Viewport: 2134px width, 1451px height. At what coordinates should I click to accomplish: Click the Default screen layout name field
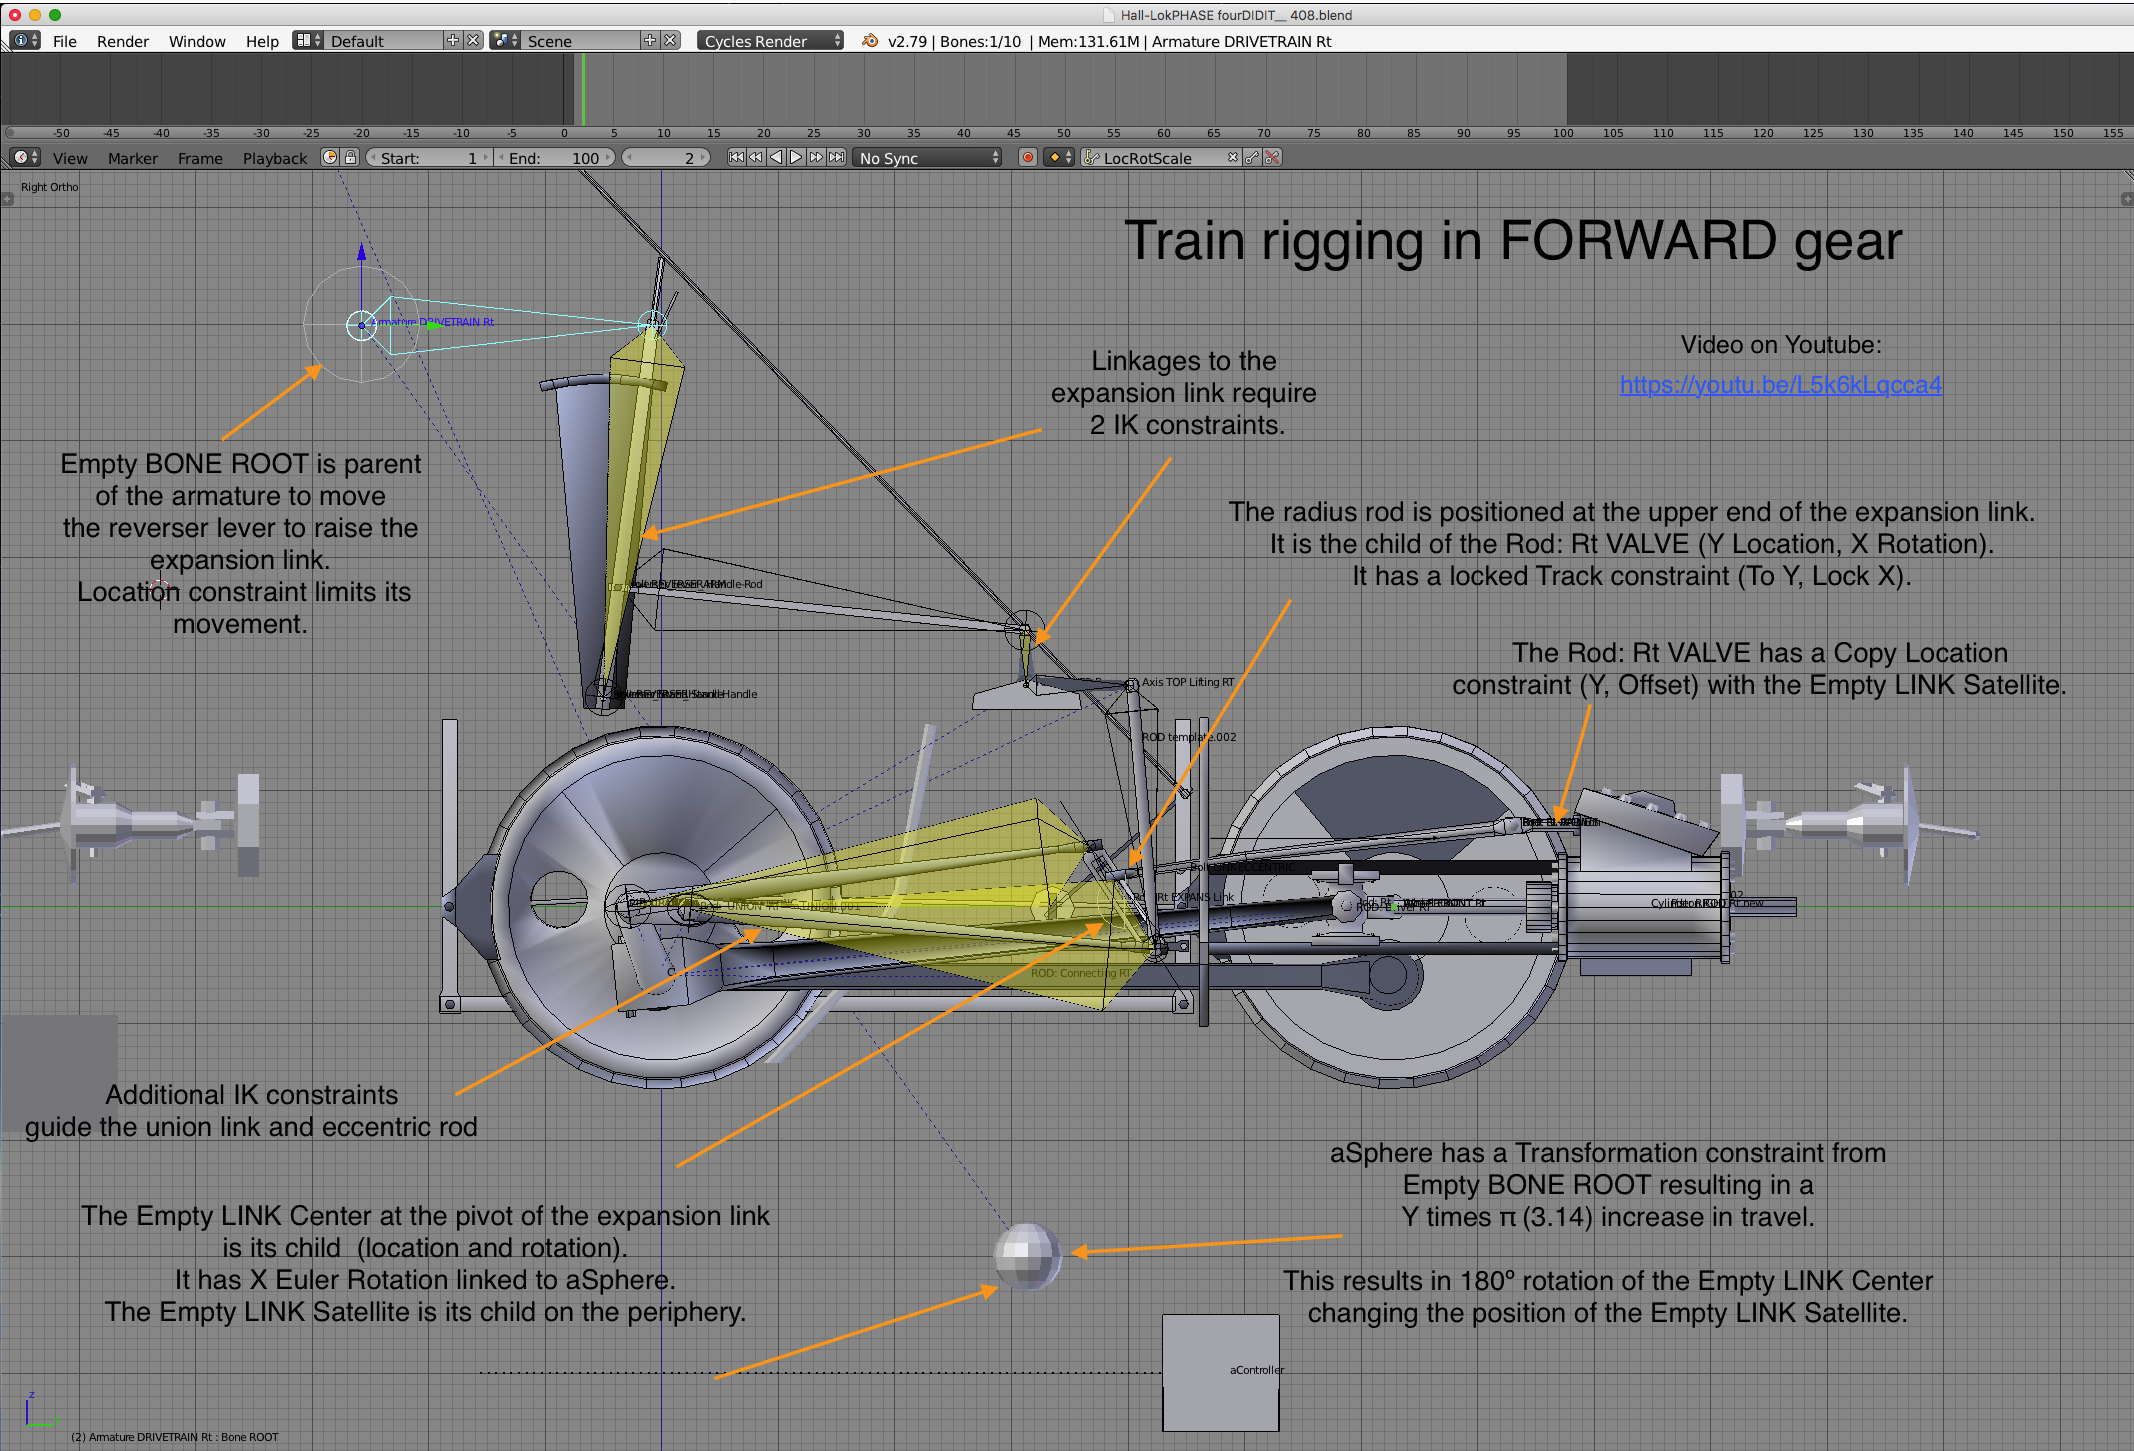(x=385, y=41)
